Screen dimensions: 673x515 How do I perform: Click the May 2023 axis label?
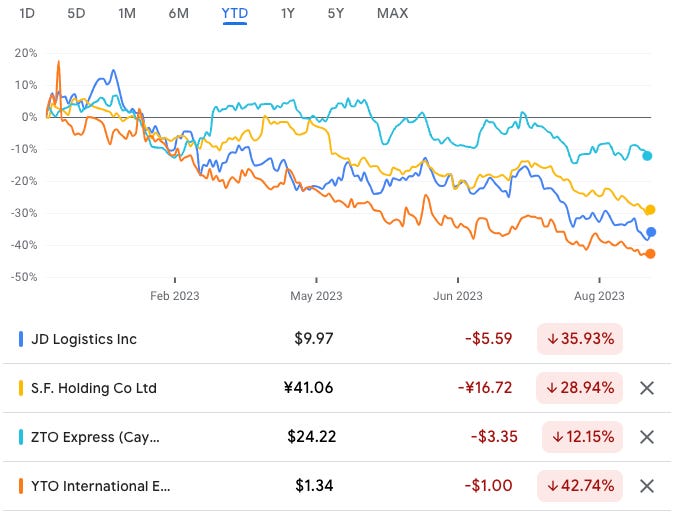tap(316, 296)
